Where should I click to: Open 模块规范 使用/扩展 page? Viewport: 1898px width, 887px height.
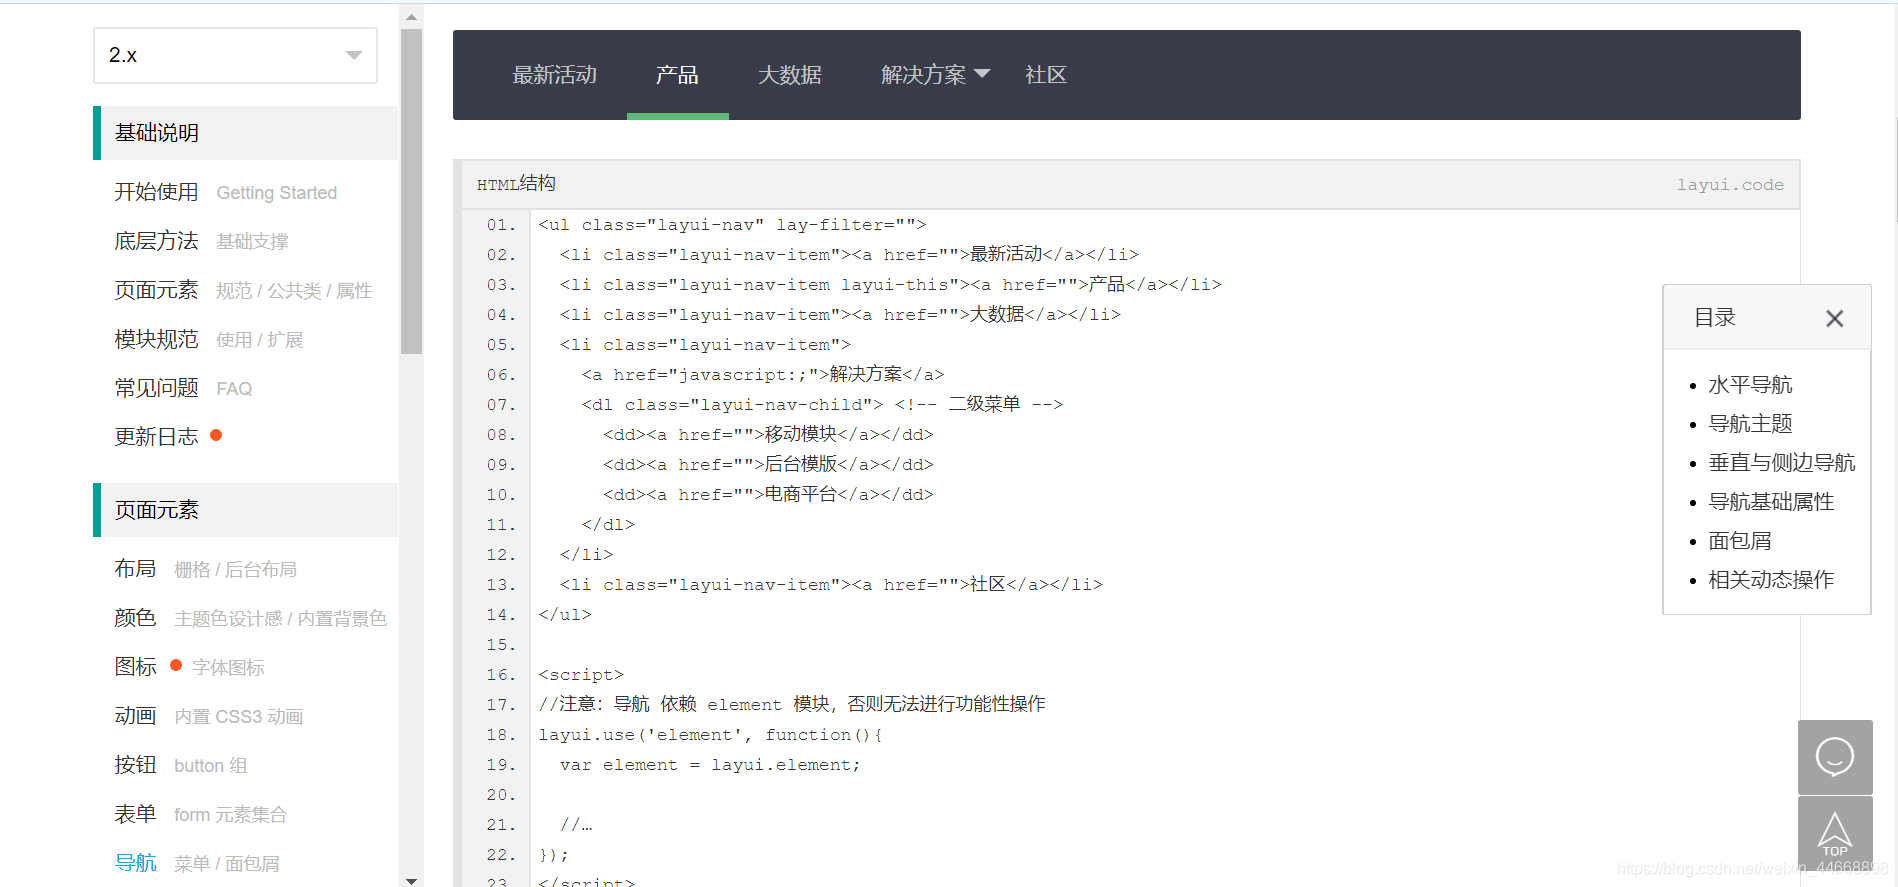point(208,339)
